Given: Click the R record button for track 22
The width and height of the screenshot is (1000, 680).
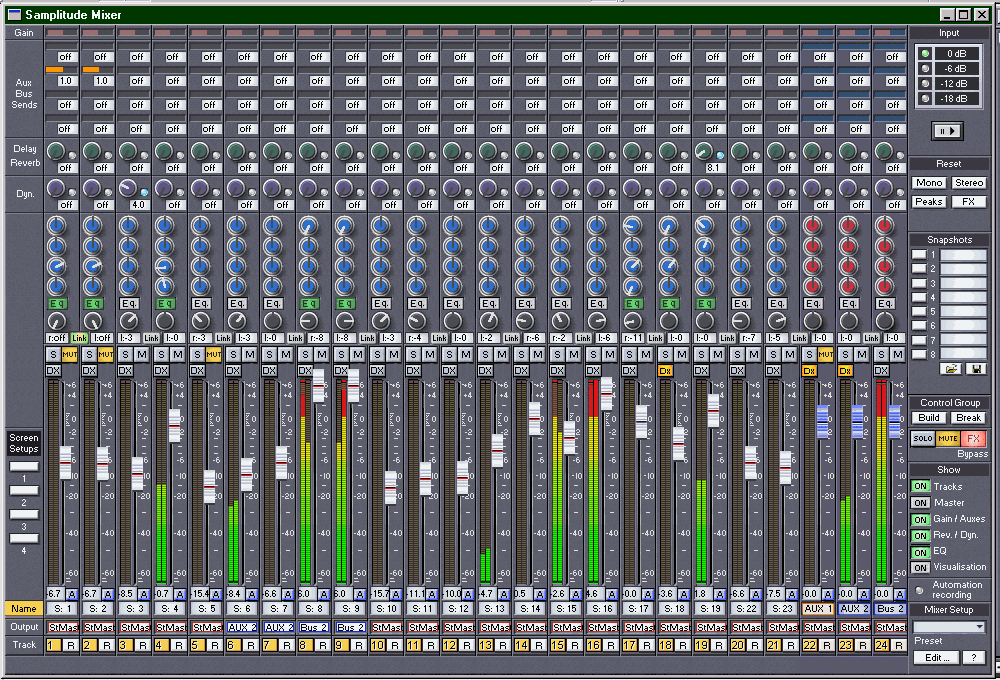Looking at the screenshot, I should [x=827, y=646].
